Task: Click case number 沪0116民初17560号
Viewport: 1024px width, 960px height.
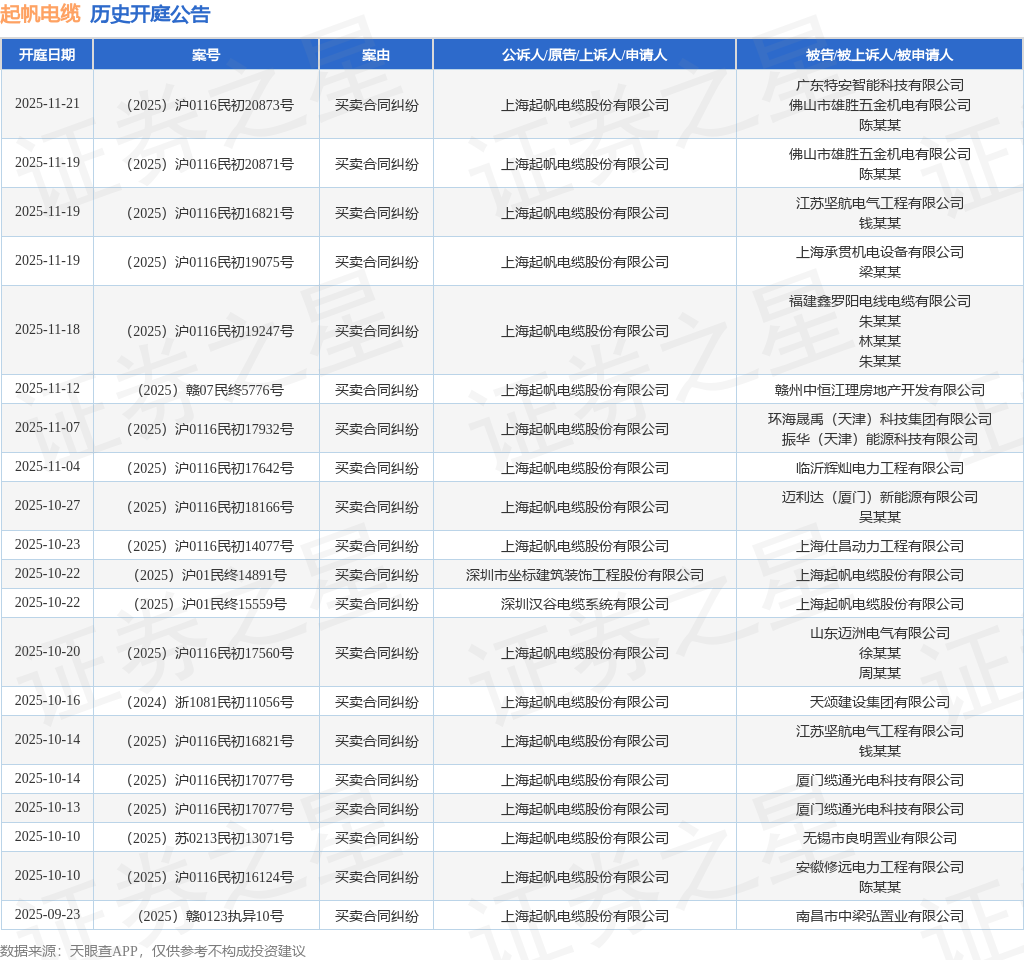Action: (x=210, y=653)
